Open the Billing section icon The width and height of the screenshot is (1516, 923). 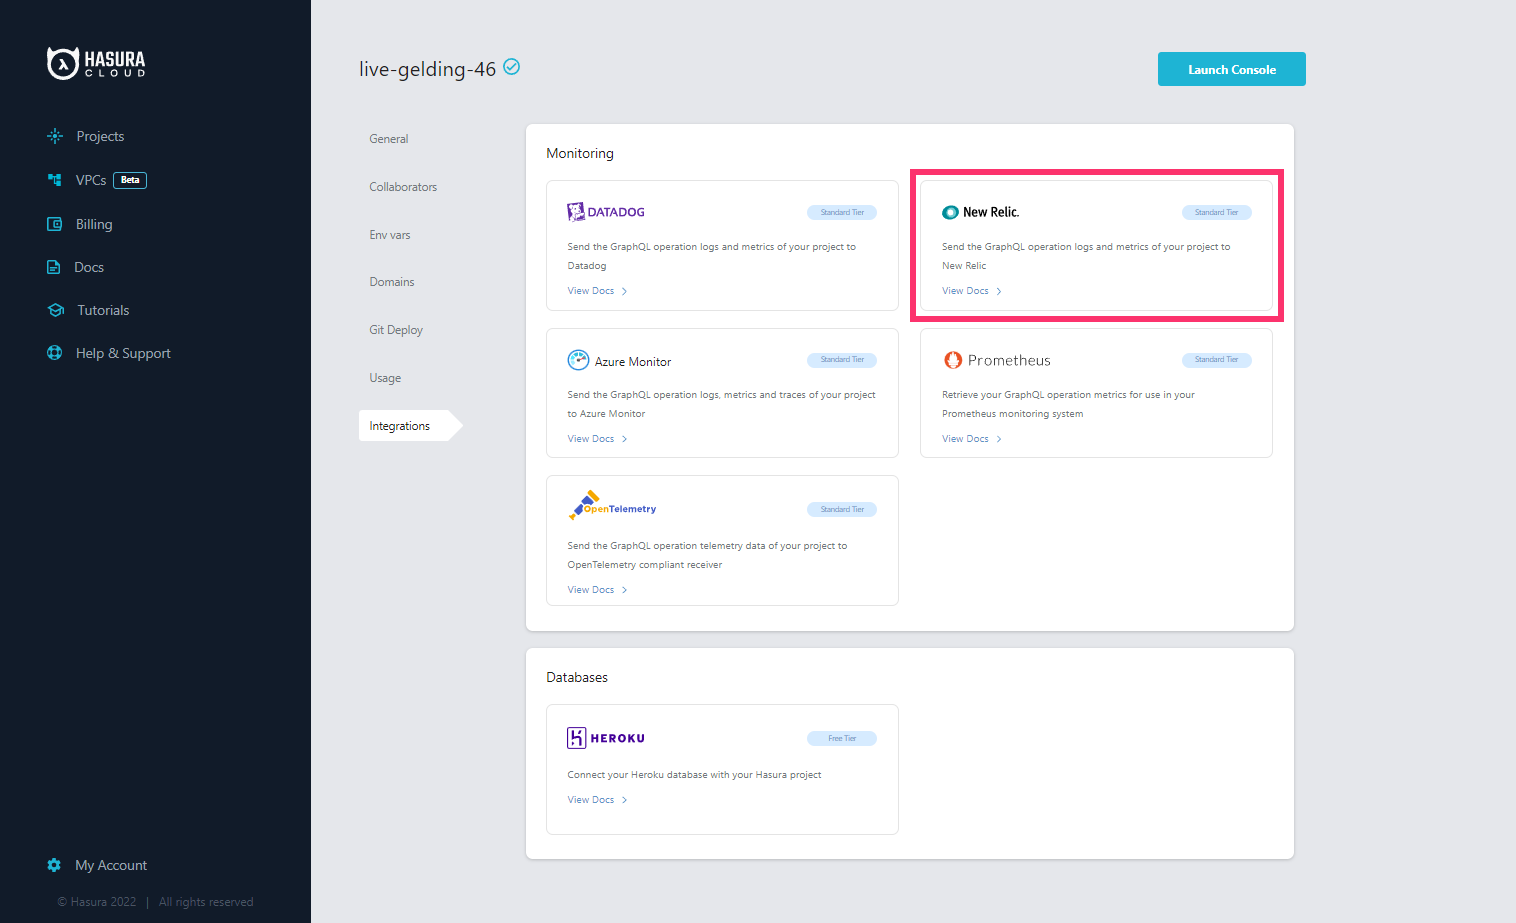click(x=54, y=224)
